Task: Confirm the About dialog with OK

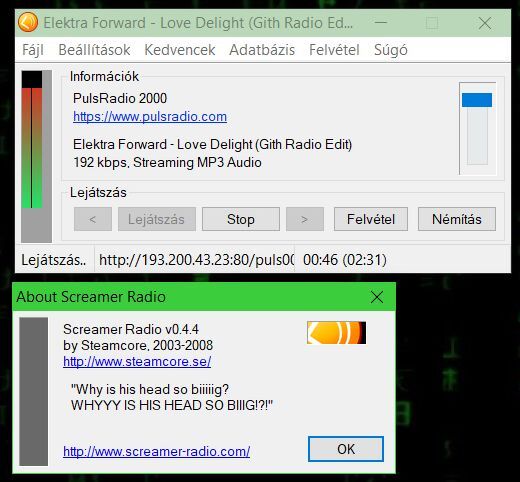Action: pos(346,449)
